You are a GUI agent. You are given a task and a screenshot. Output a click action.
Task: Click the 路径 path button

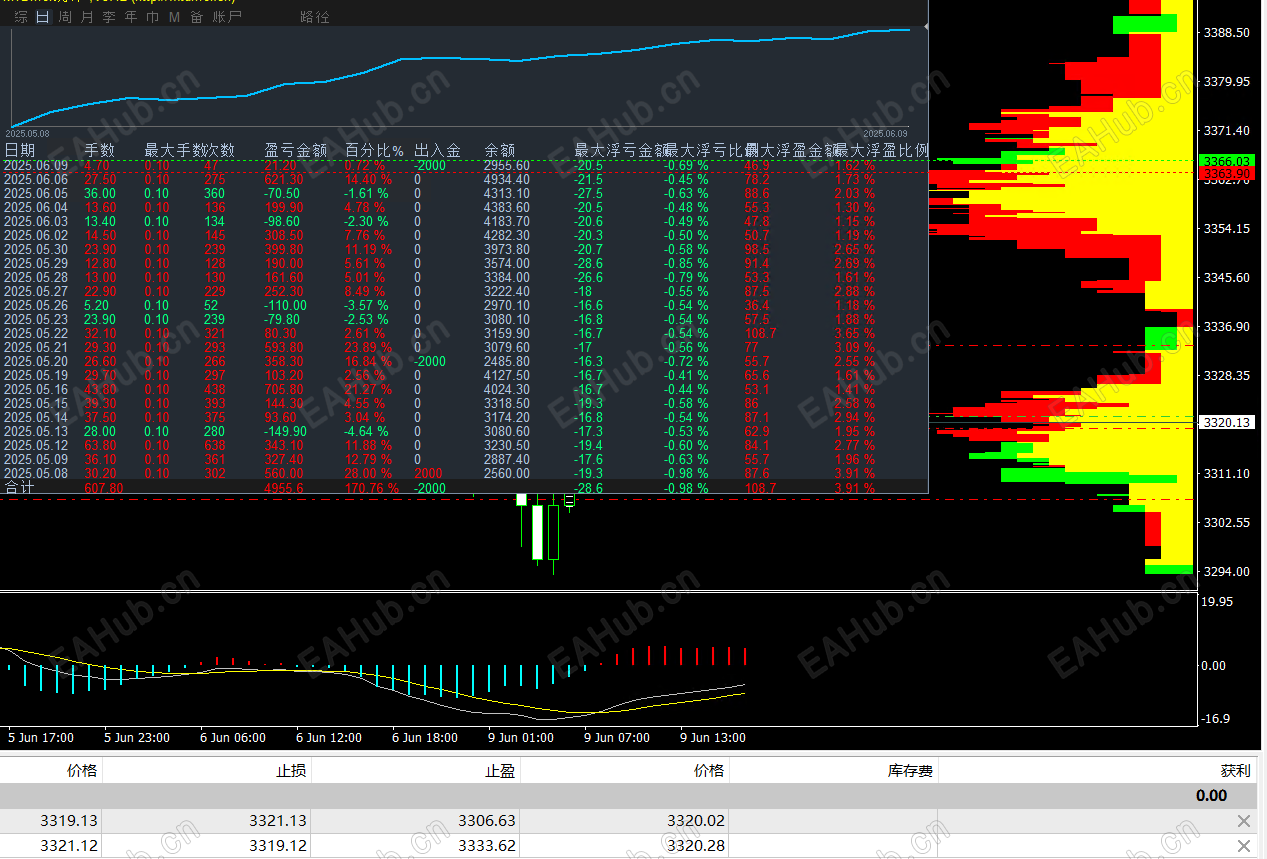pyautogui.click(x=315, y=17)
